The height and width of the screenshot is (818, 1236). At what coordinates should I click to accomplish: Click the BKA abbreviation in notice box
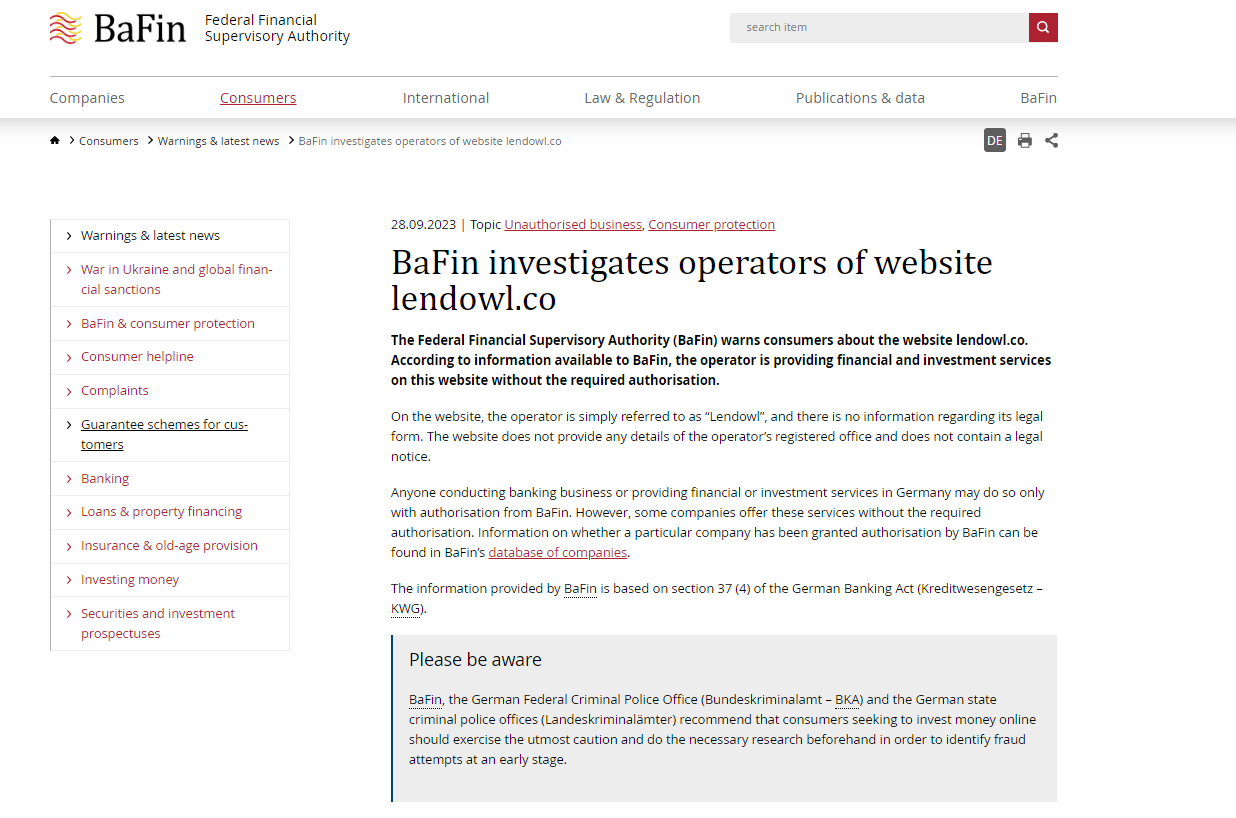pos(847,699)
